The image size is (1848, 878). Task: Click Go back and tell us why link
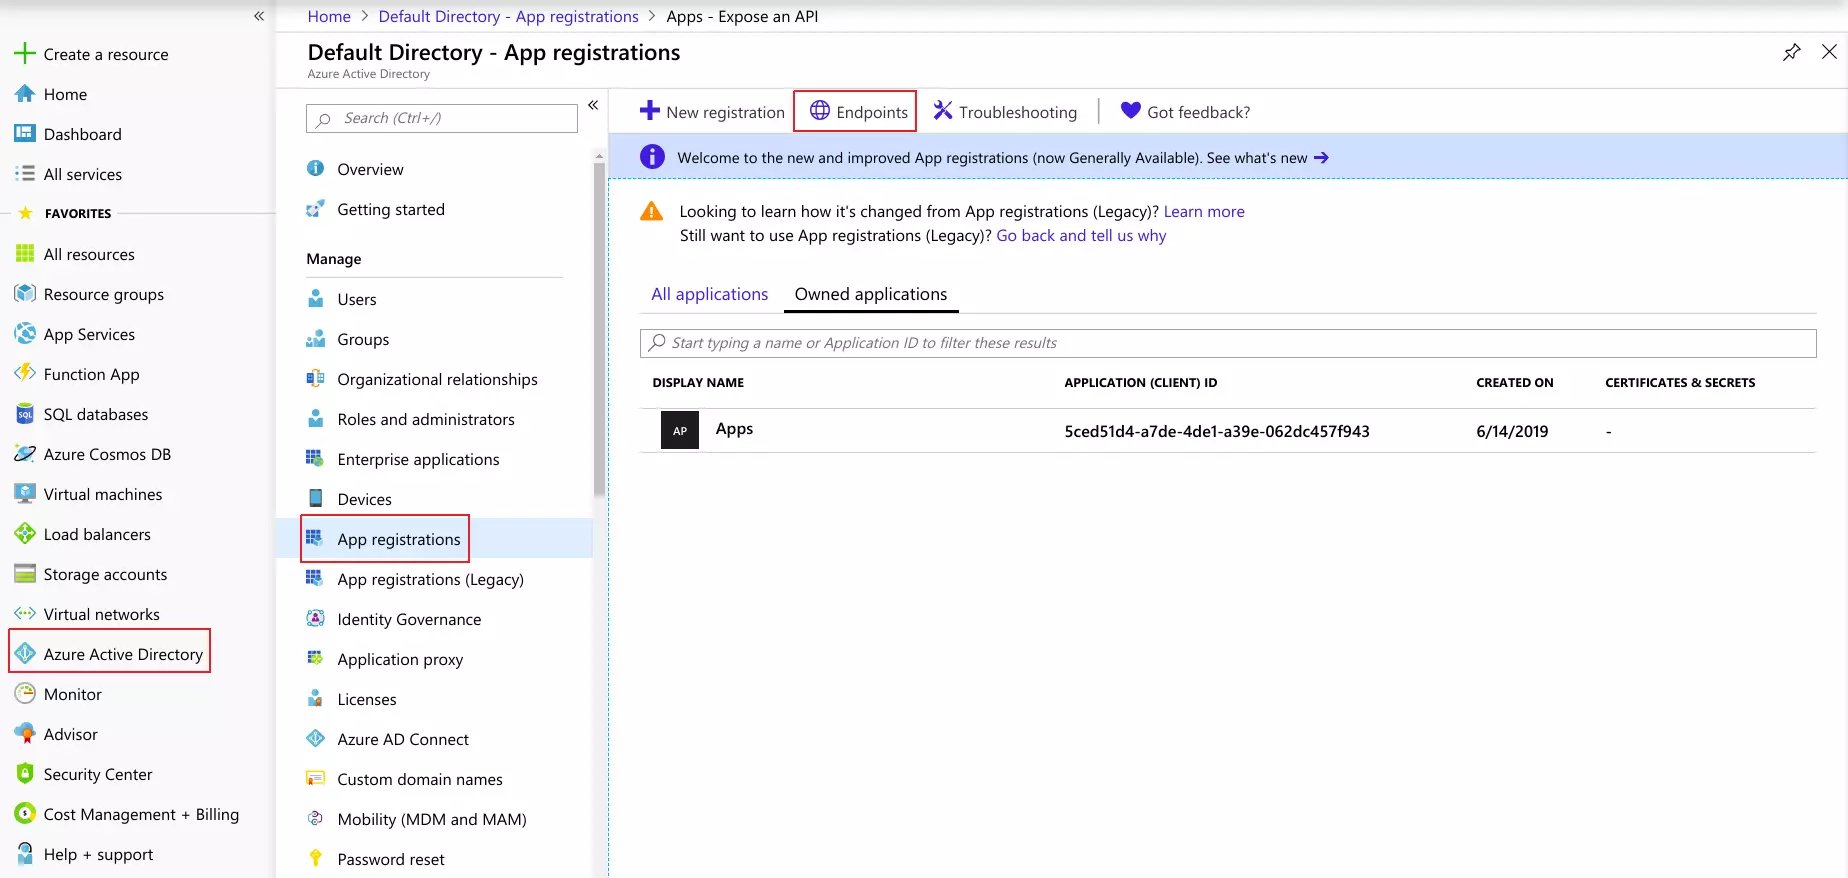(x=1081, y=235)
